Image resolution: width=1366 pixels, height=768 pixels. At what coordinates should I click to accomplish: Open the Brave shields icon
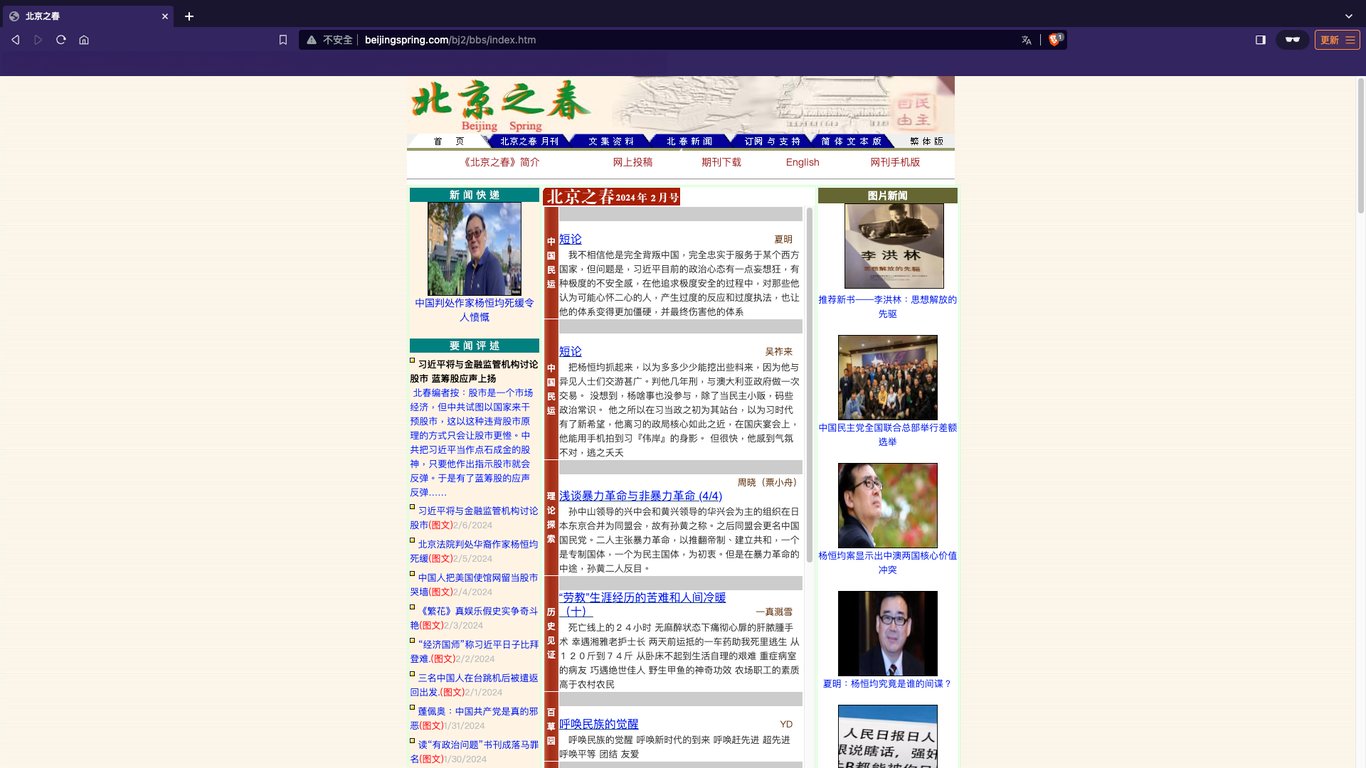tap(1055, 40)
